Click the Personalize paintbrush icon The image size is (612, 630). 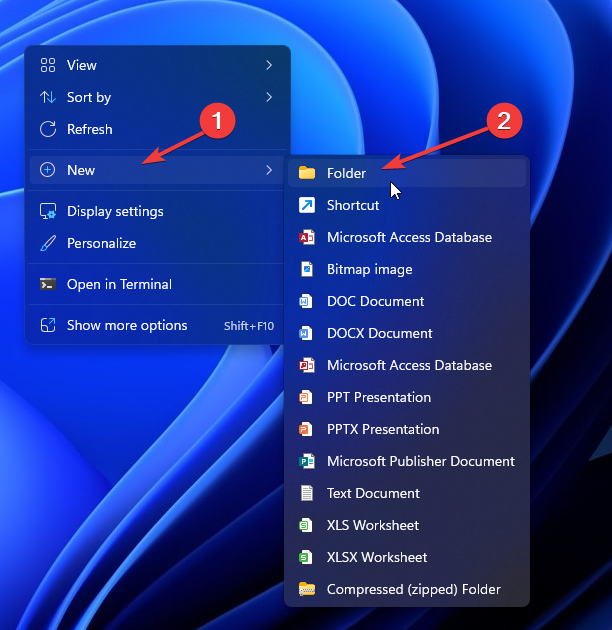[x=48, y=243]
